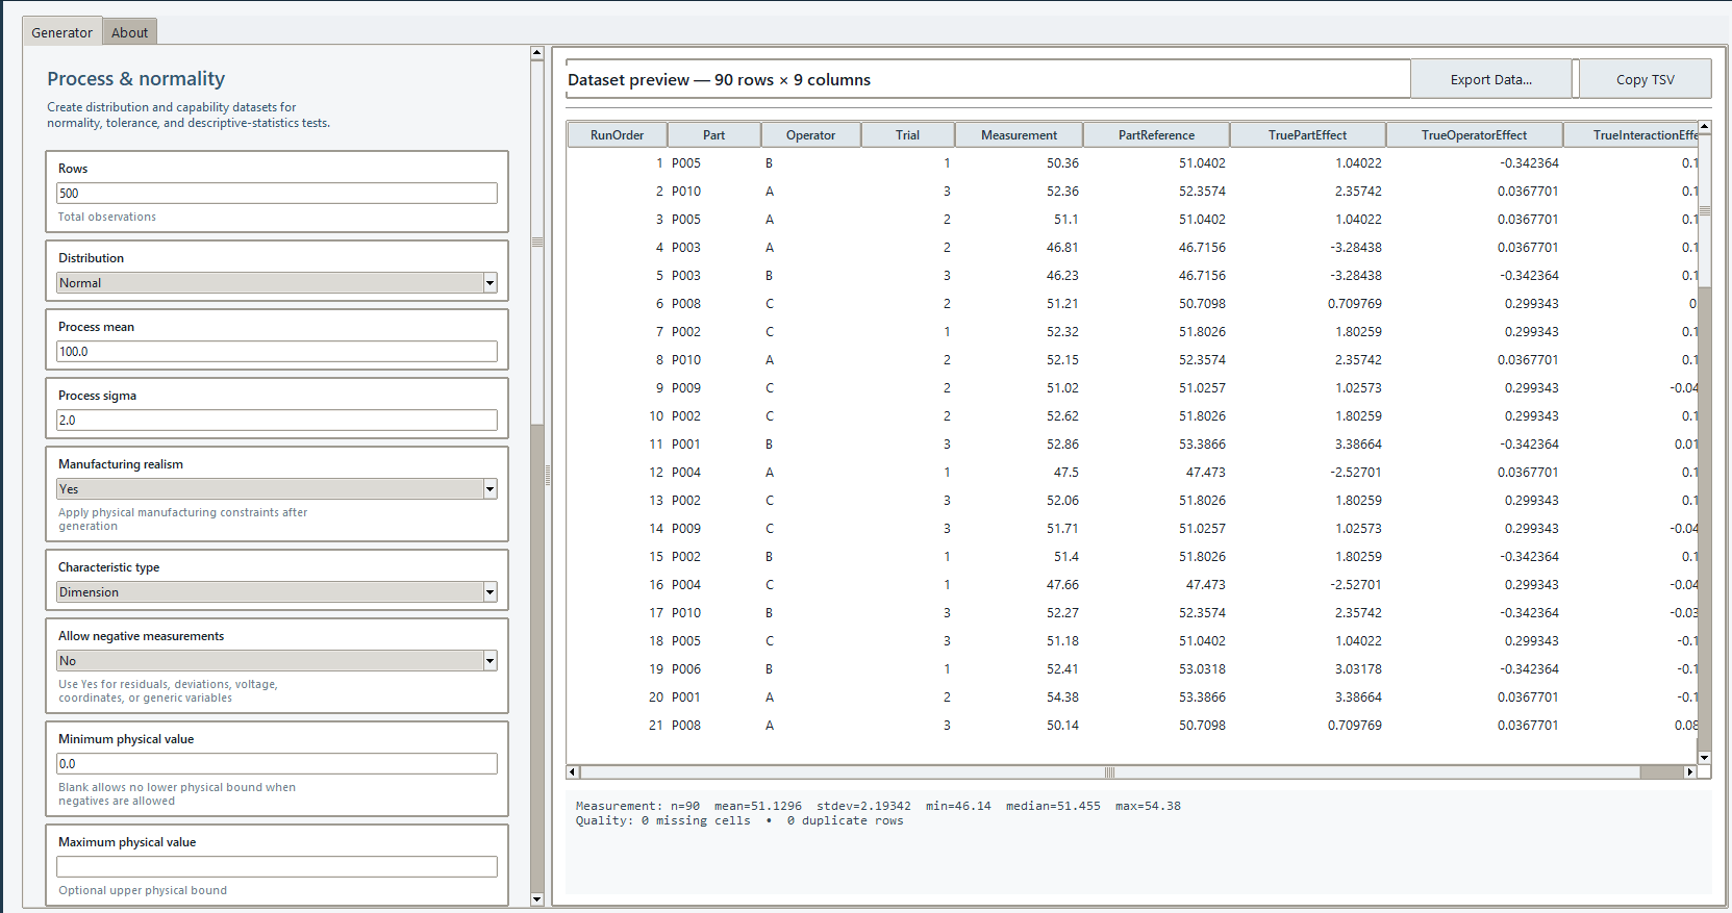Click the Dataset preview title text
The width and height of the screenshot is (1732, 913).
click(x=719, y=80)
